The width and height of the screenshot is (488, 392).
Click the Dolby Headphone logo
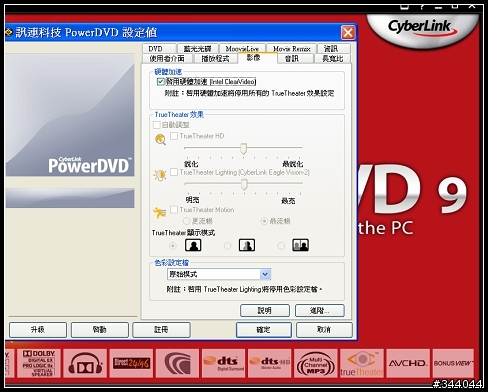(x=85, y=363)
